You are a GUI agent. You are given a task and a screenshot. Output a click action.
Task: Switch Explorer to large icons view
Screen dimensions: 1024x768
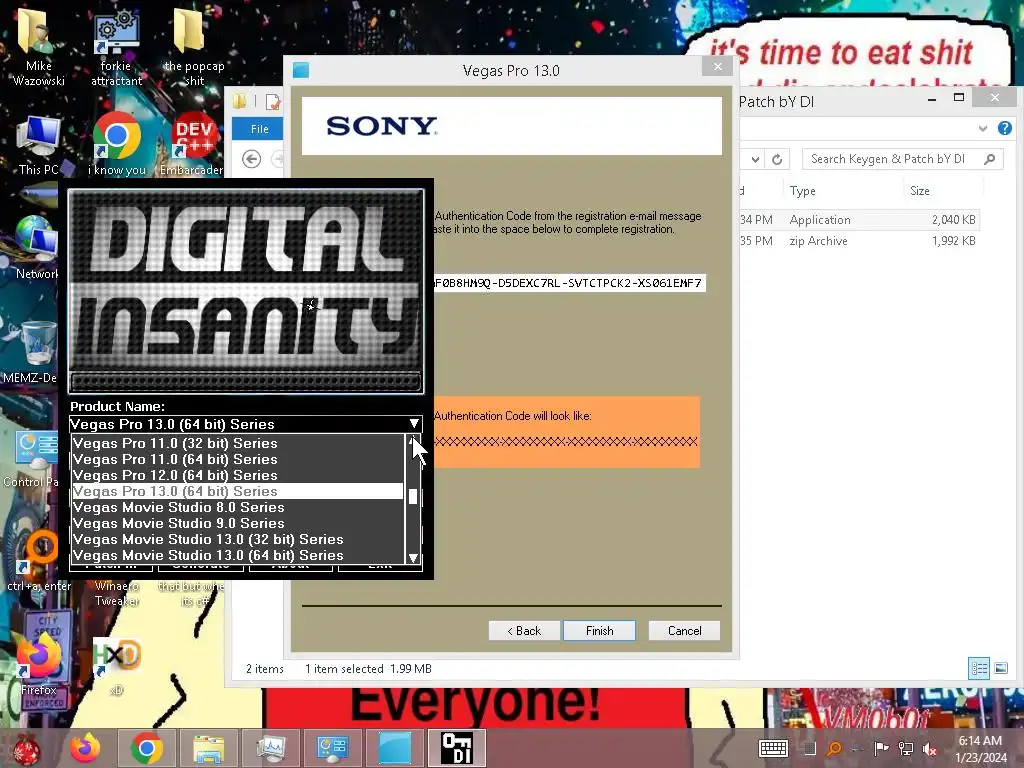pyautogui.click(x=1000, y=668)
